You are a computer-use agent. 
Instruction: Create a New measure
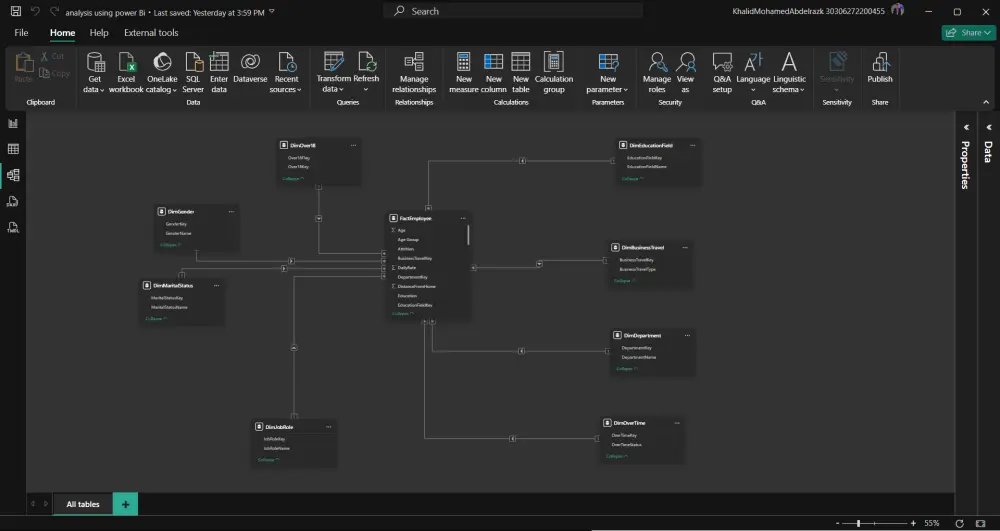coord(464,73)
